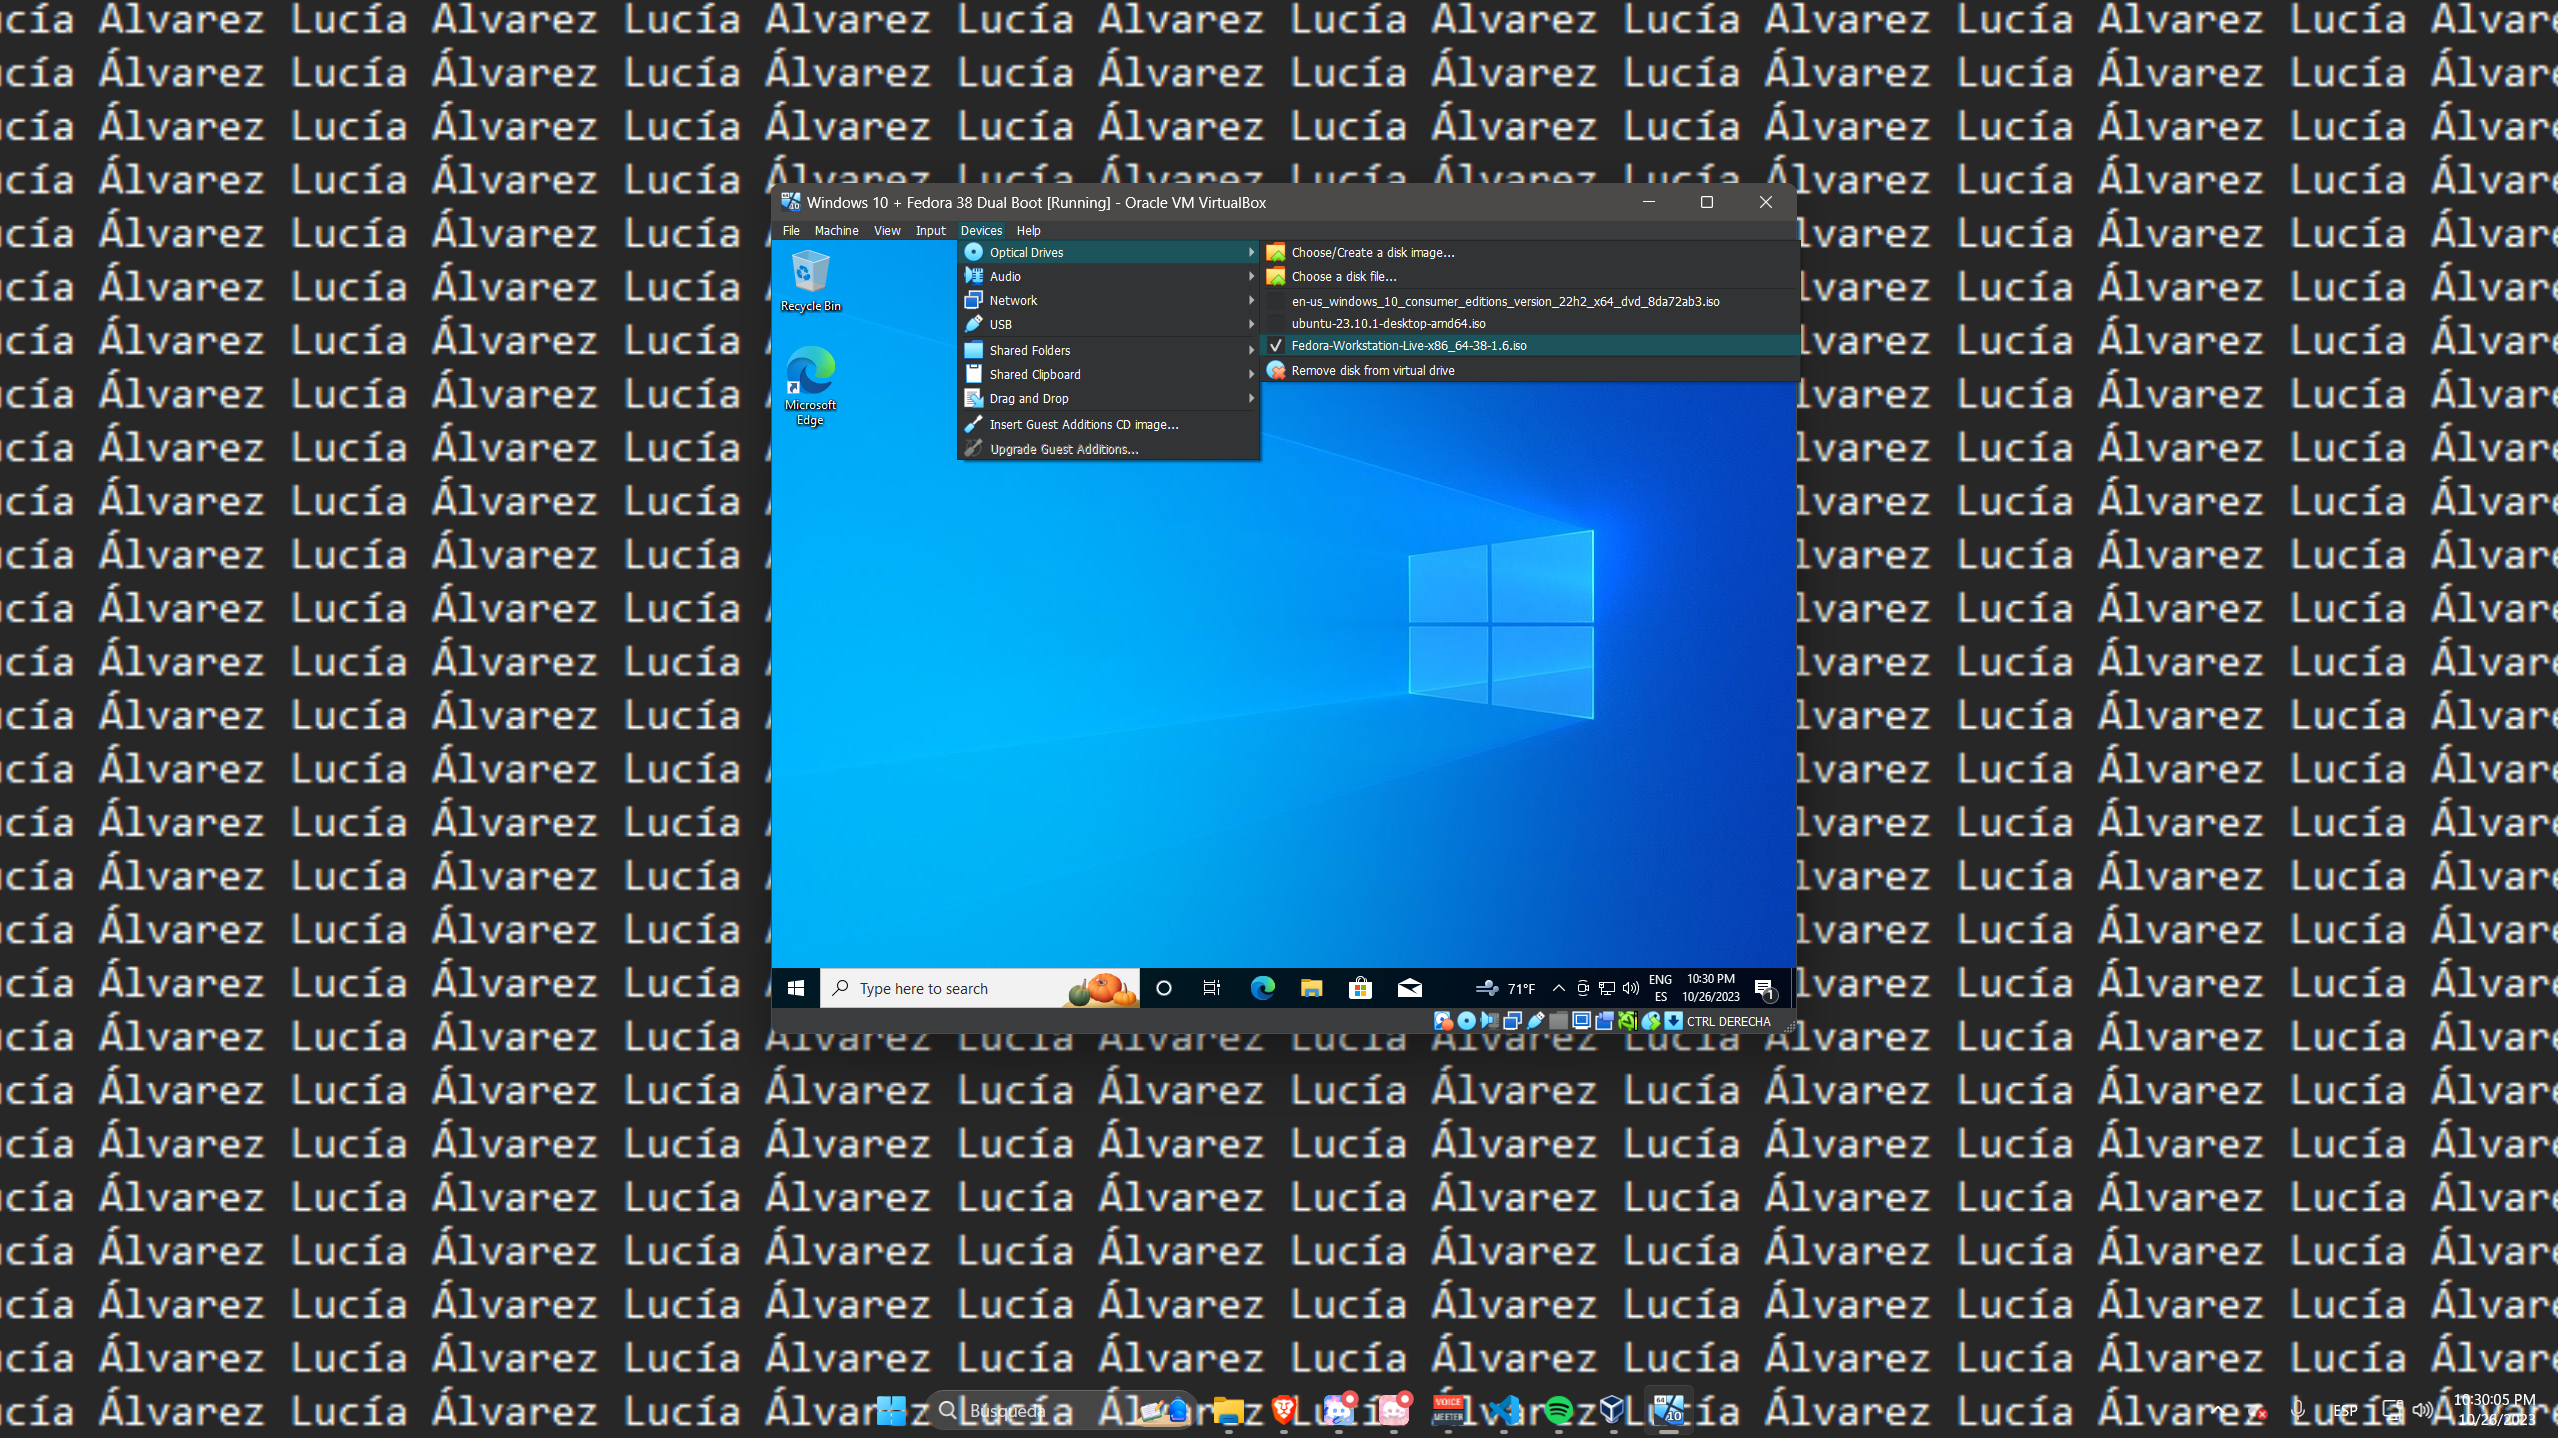Viewport: 2558px width, 1438px height.
Task: Click the audio status bar indicator
Action: point(1489,1021)
